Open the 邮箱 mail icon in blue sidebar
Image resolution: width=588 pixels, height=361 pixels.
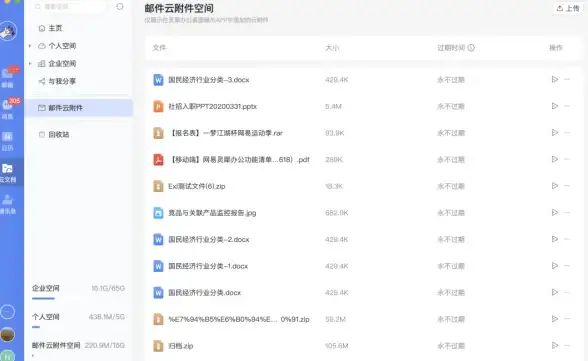[7, 74]
